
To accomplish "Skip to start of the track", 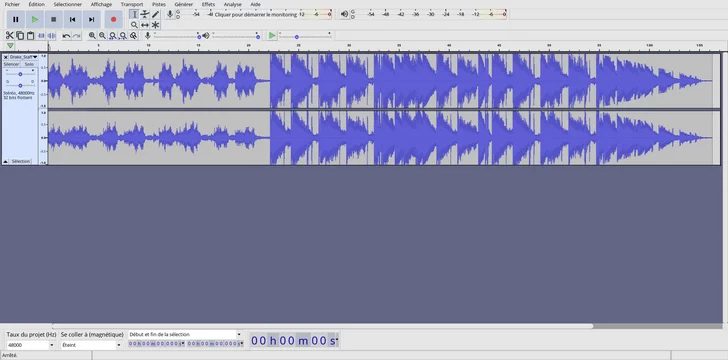I will [72, 20].
